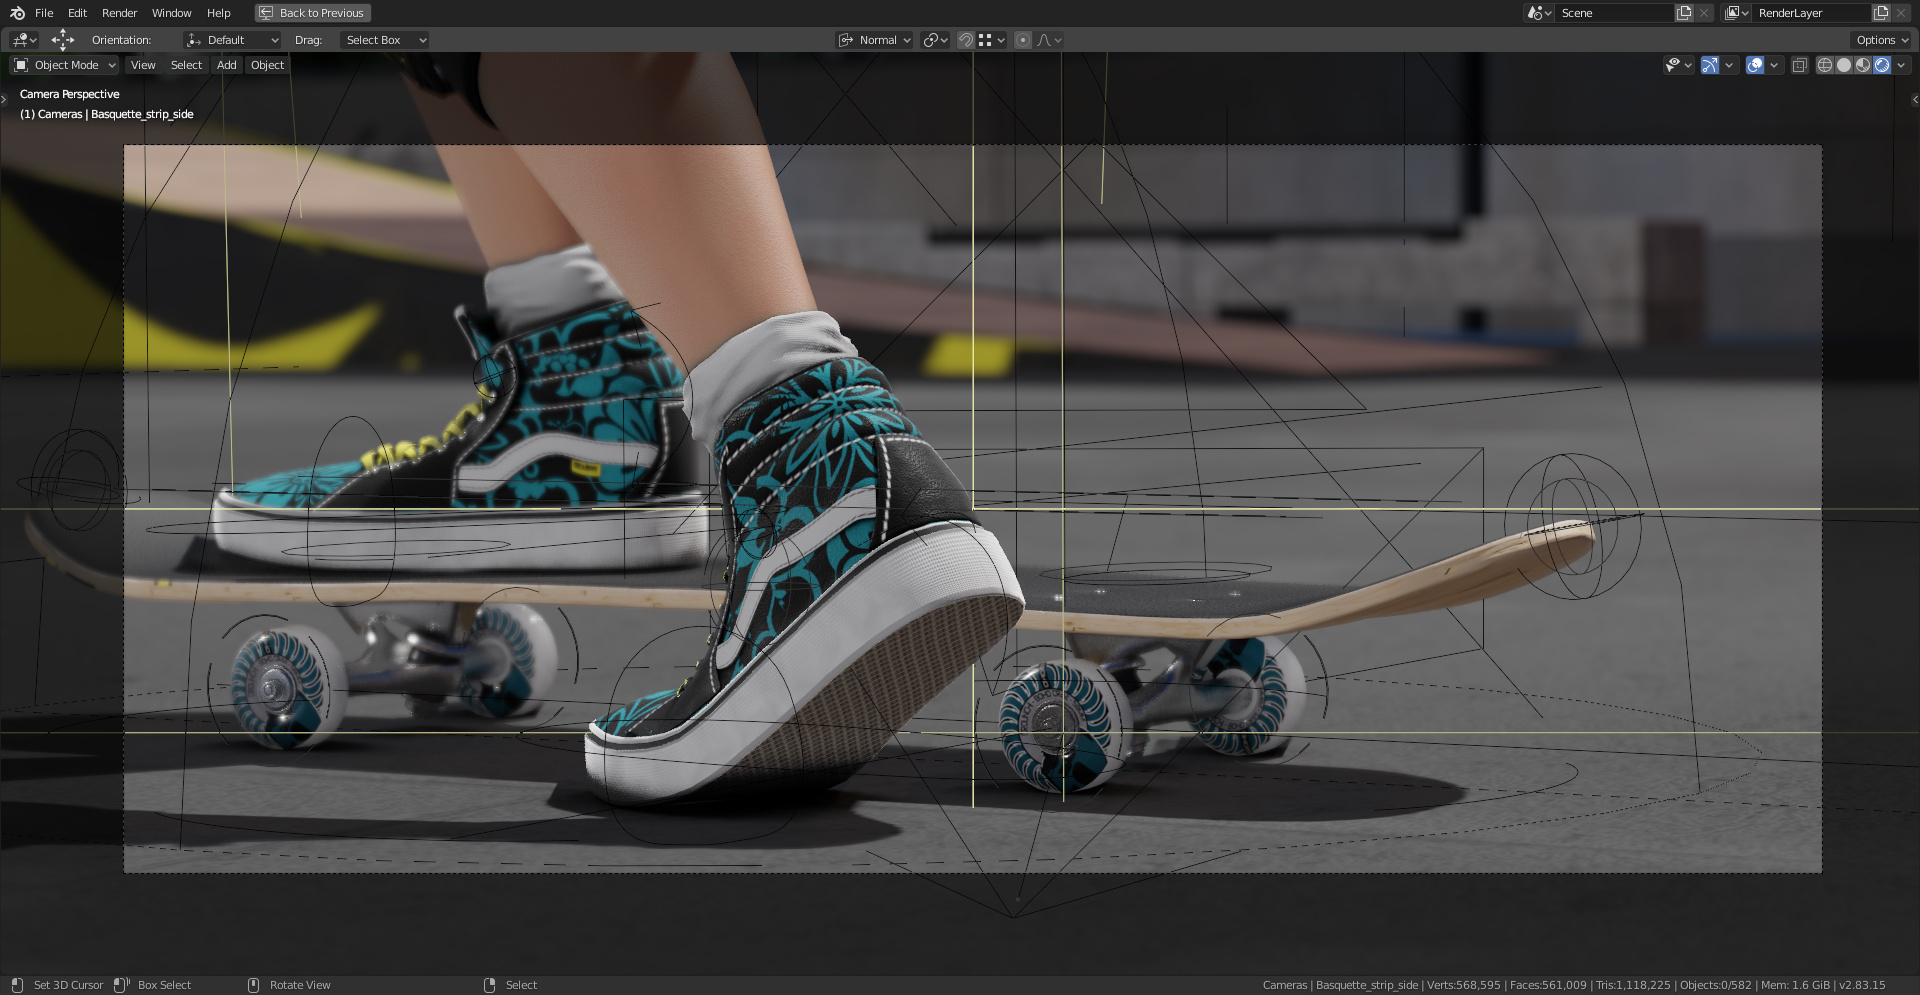Viewport: 1920px width, 995px height.
Task: Open the viewport Object menu
Action: 267,65
